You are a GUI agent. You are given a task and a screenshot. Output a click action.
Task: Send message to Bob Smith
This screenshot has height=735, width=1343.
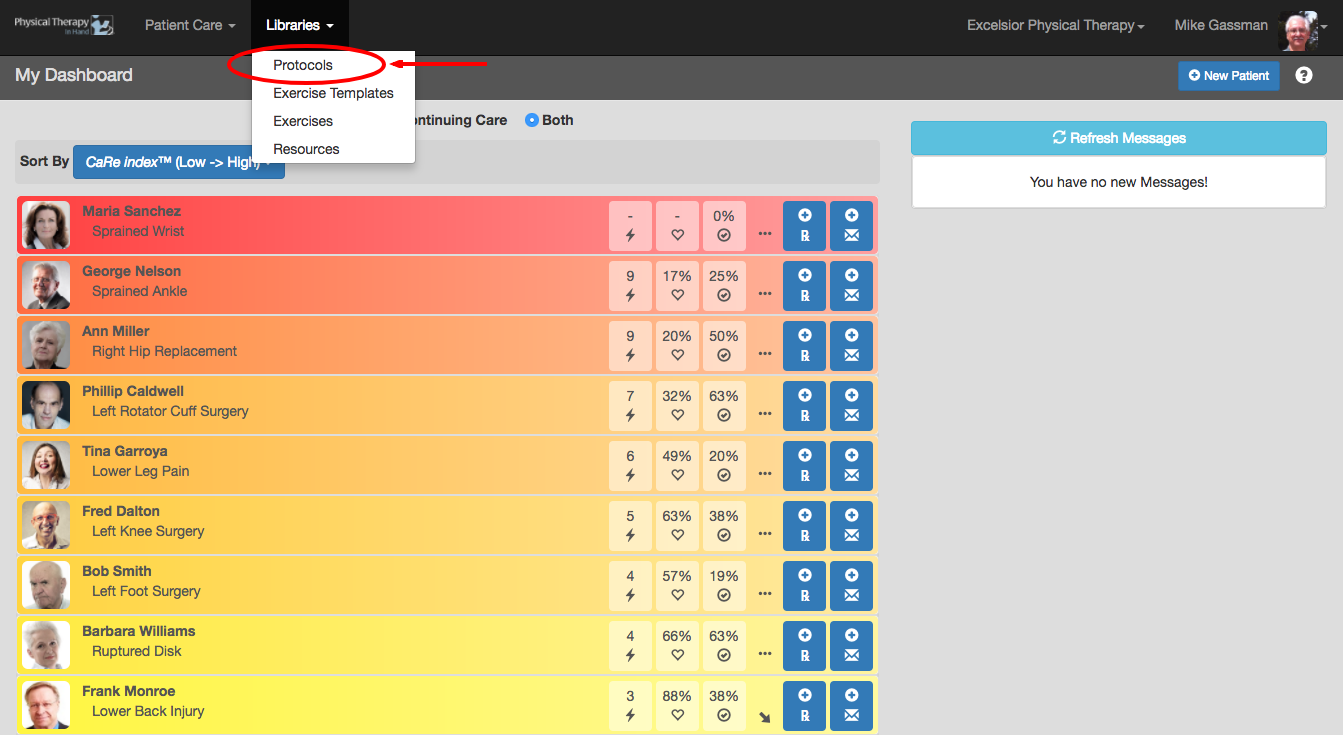851,586
